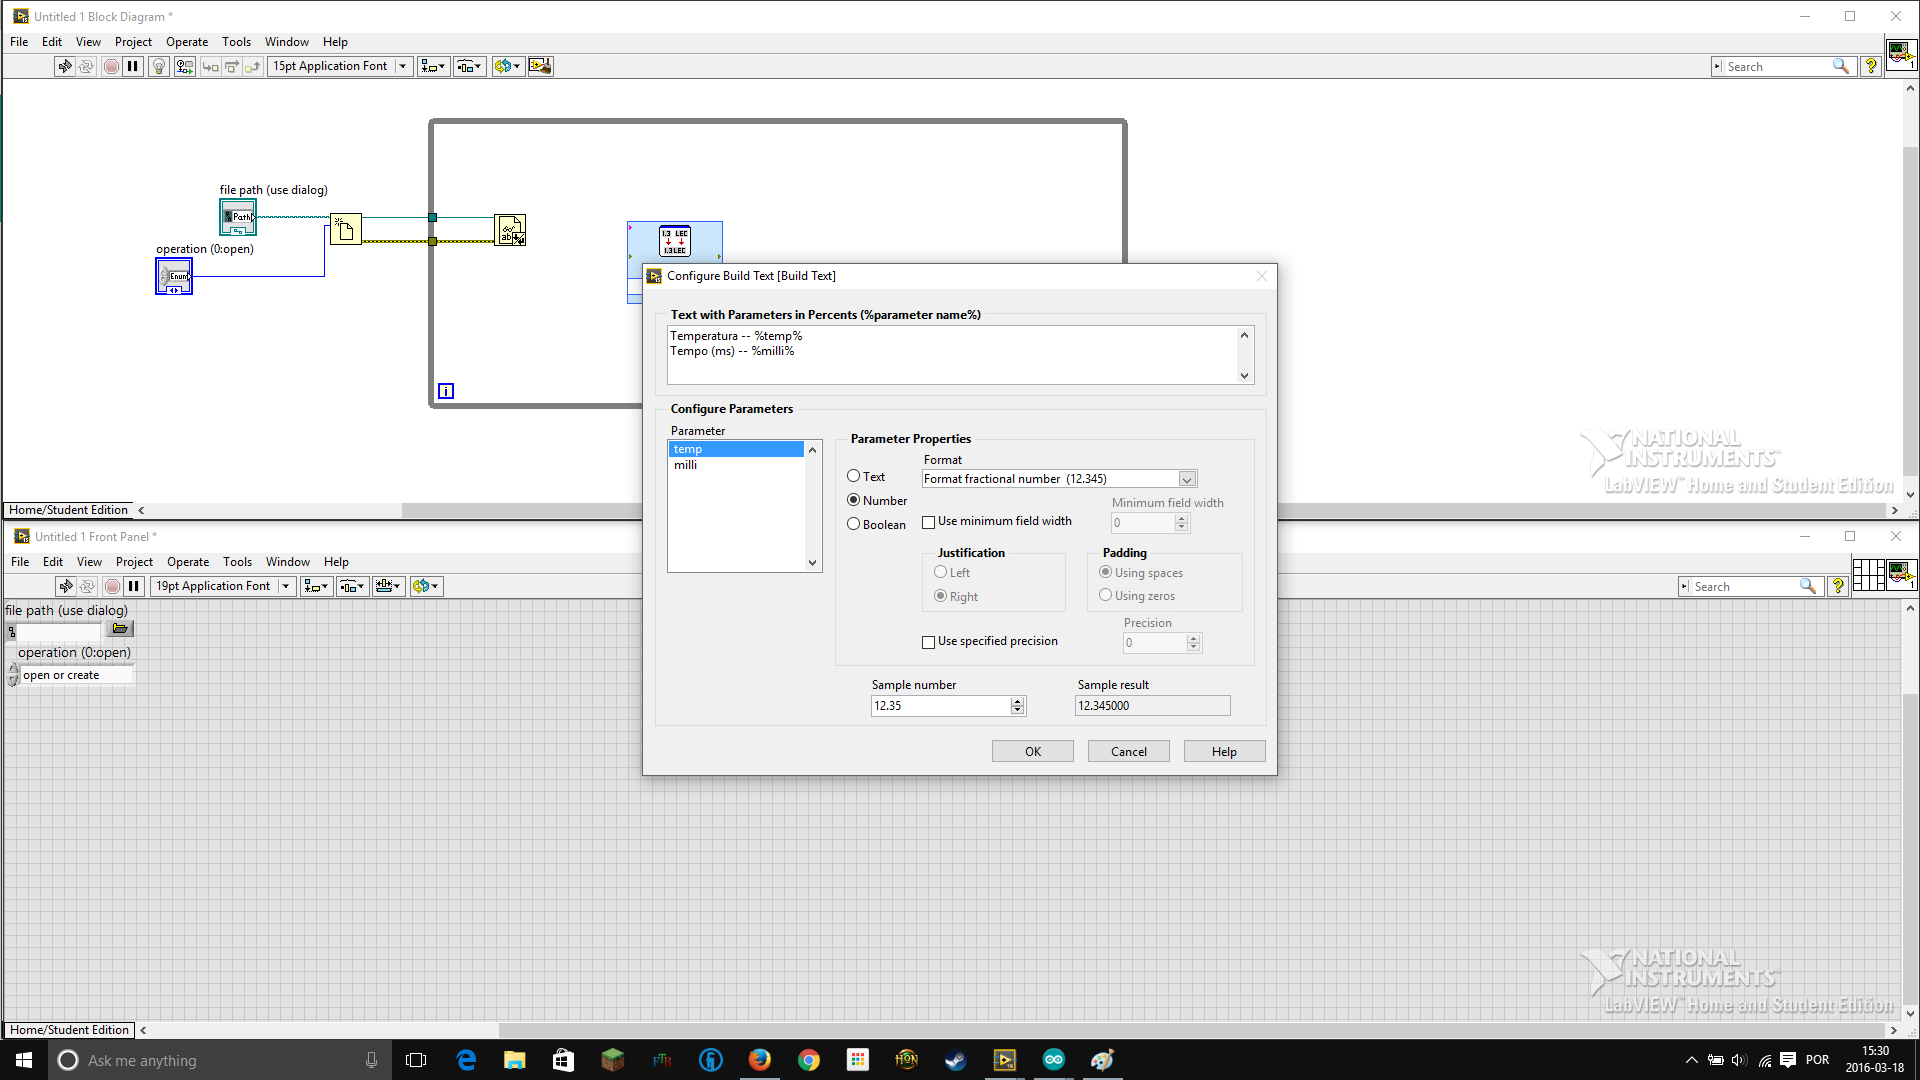Select the milli parameter in list

733,464
